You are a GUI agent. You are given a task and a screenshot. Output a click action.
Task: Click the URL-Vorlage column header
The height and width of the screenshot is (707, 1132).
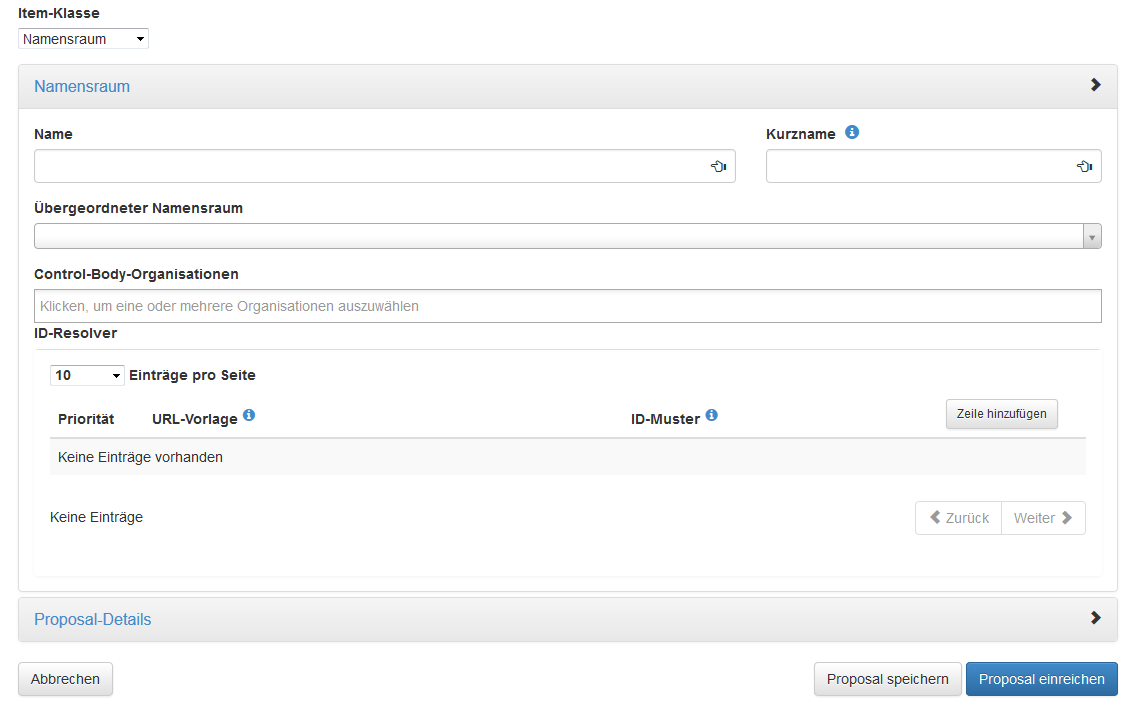(194, 420)
